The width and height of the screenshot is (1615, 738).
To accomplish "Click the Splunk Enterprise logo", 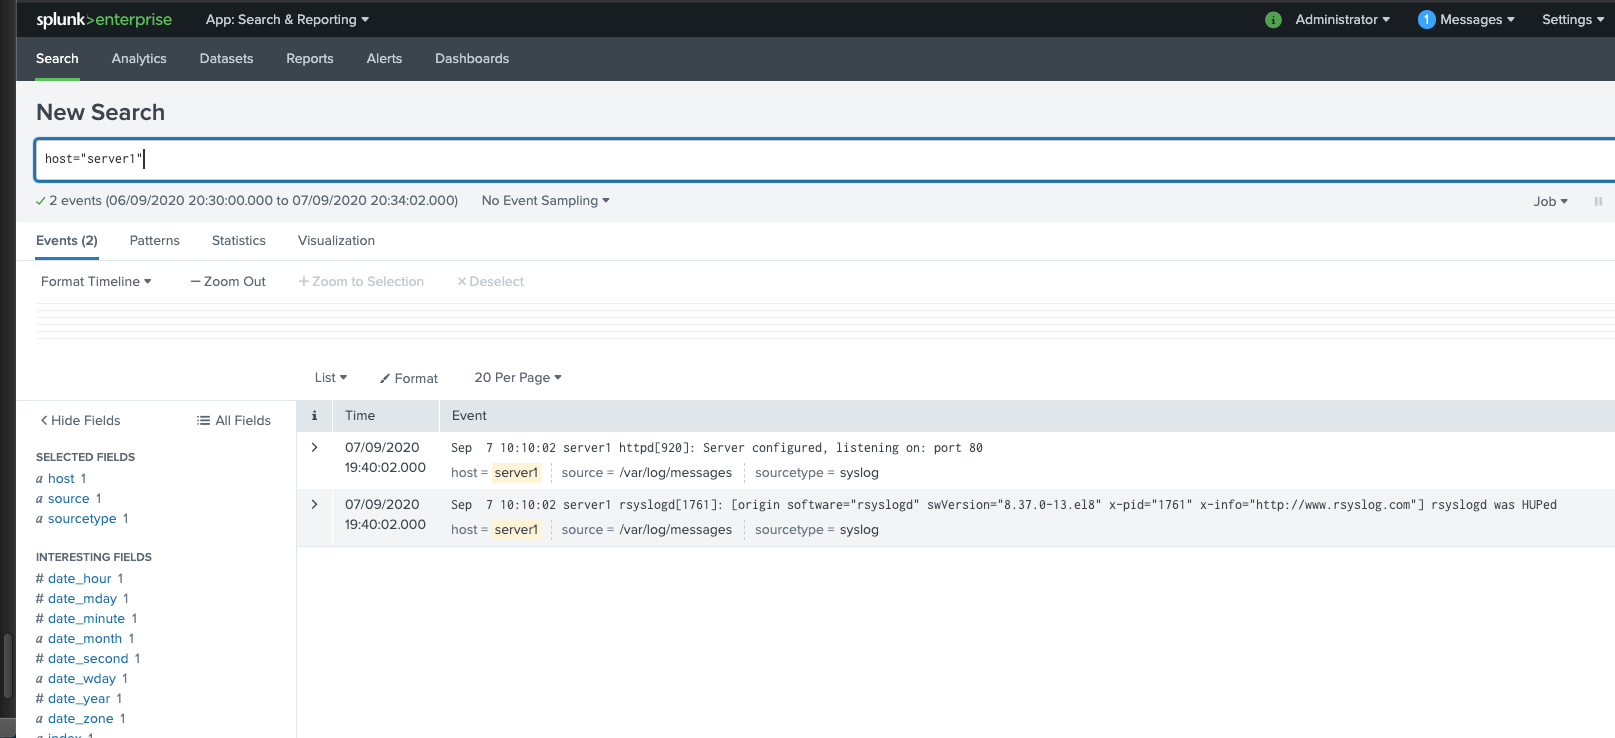I will click(x=104, y=20).
